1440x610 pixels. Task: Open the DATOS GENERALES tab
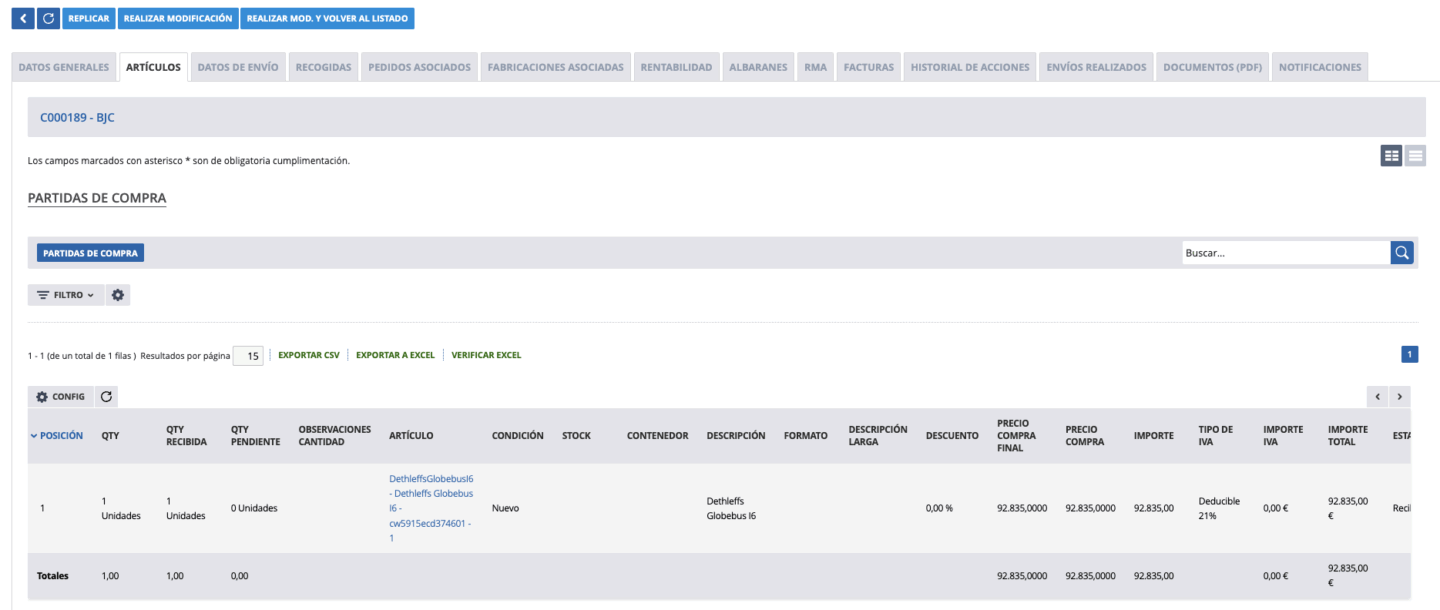tap(64, 67)
